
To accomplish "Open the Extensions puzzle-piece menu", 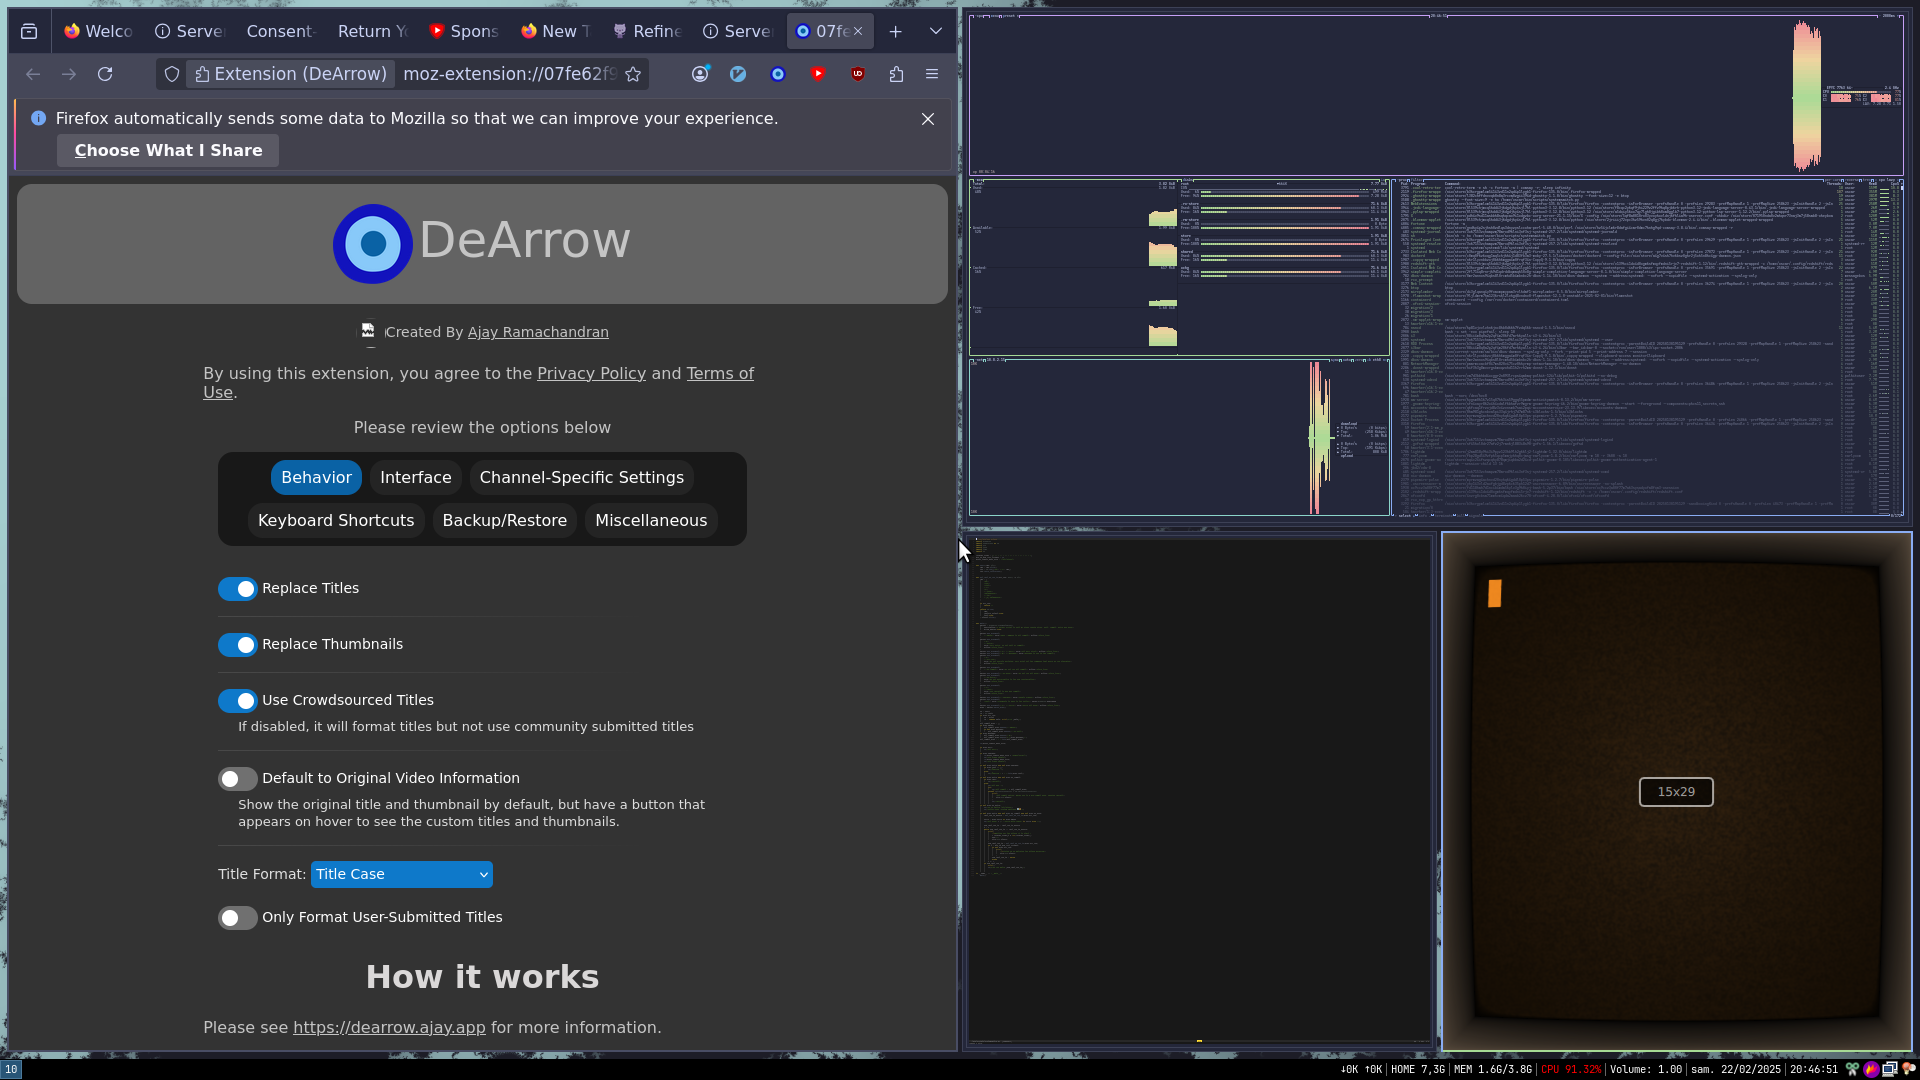I will (896, 74).
